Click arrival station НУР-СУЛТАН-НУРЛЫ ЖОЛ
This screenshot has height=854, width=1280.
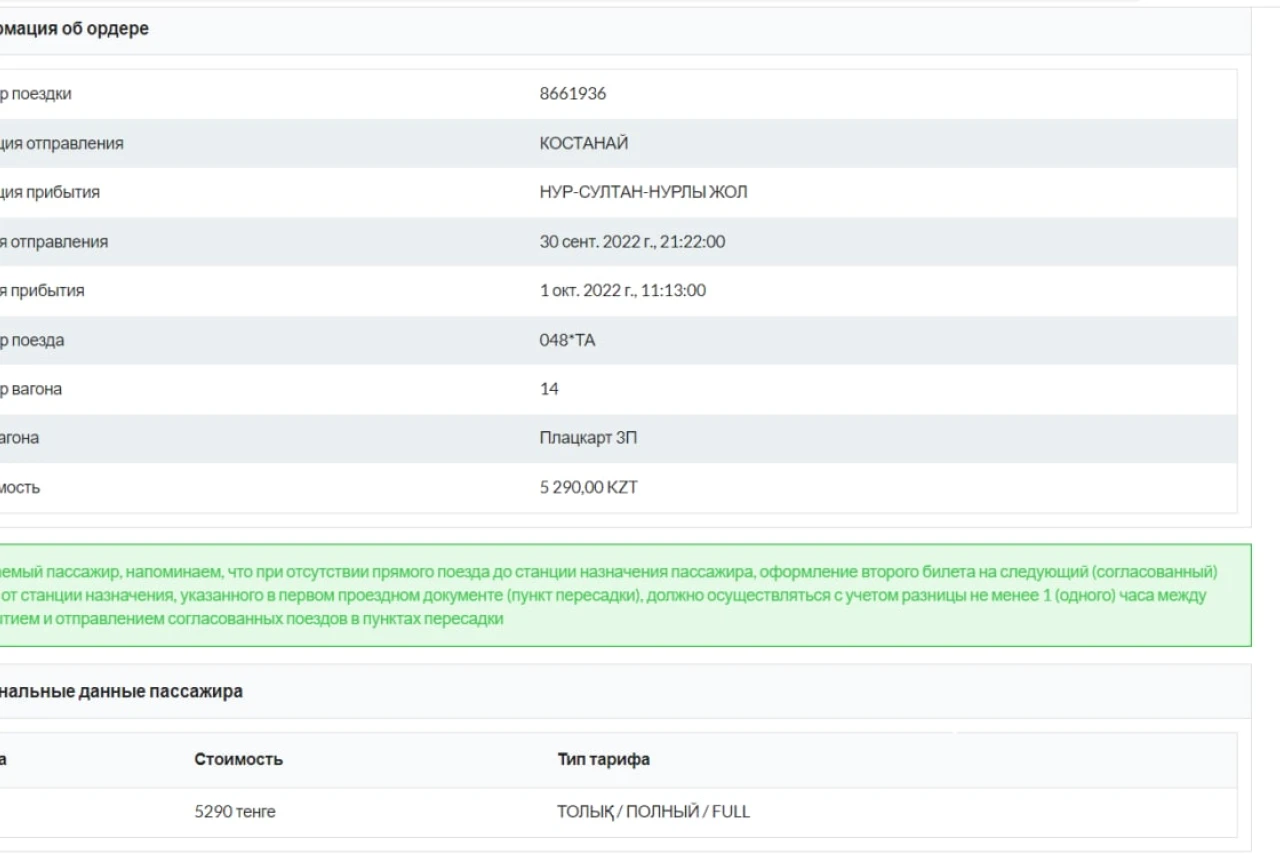coord(643,192)
